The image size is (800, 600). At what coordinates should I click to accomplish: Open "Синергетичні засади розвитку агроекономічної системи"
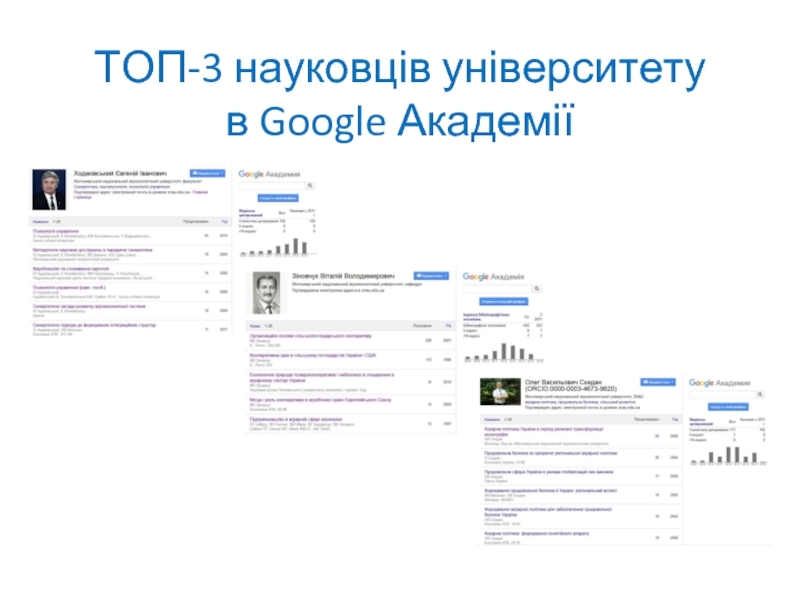89,306
